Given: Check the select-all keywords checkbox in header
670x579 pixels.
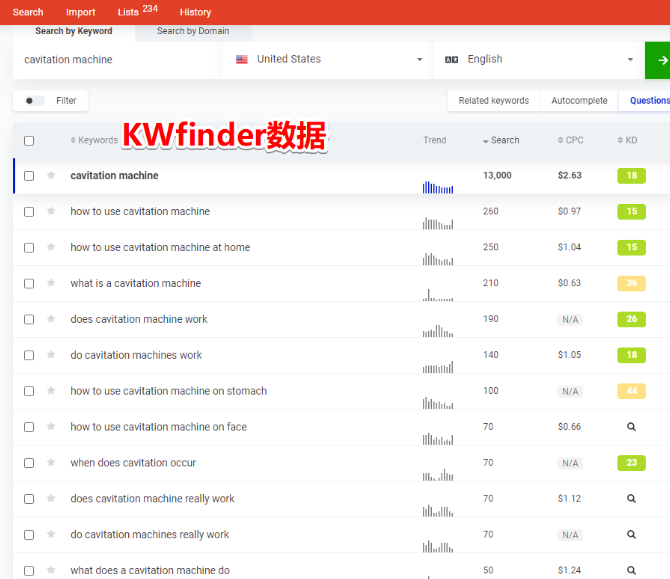Looking at the screenshot, I should point(29,141).
